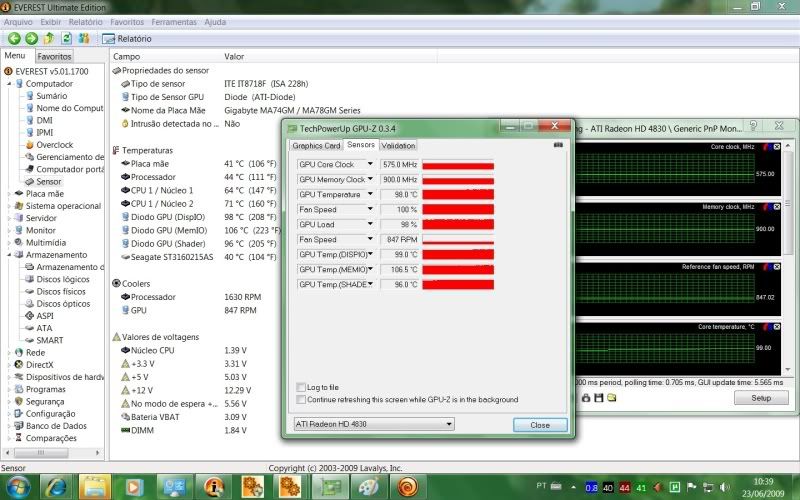Screen dimensions: 800x500
Task: Switch to the Favoritos tab
Action: [54, 57]
